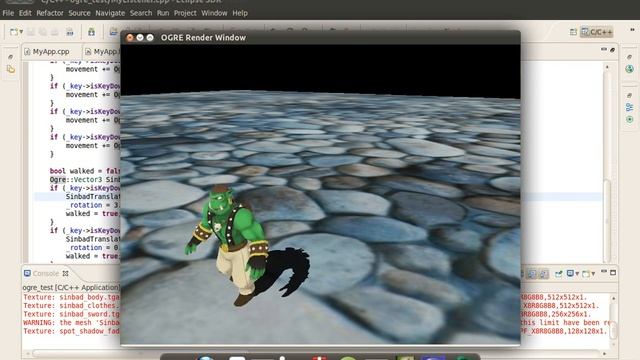Maximize the editor area

612,49
